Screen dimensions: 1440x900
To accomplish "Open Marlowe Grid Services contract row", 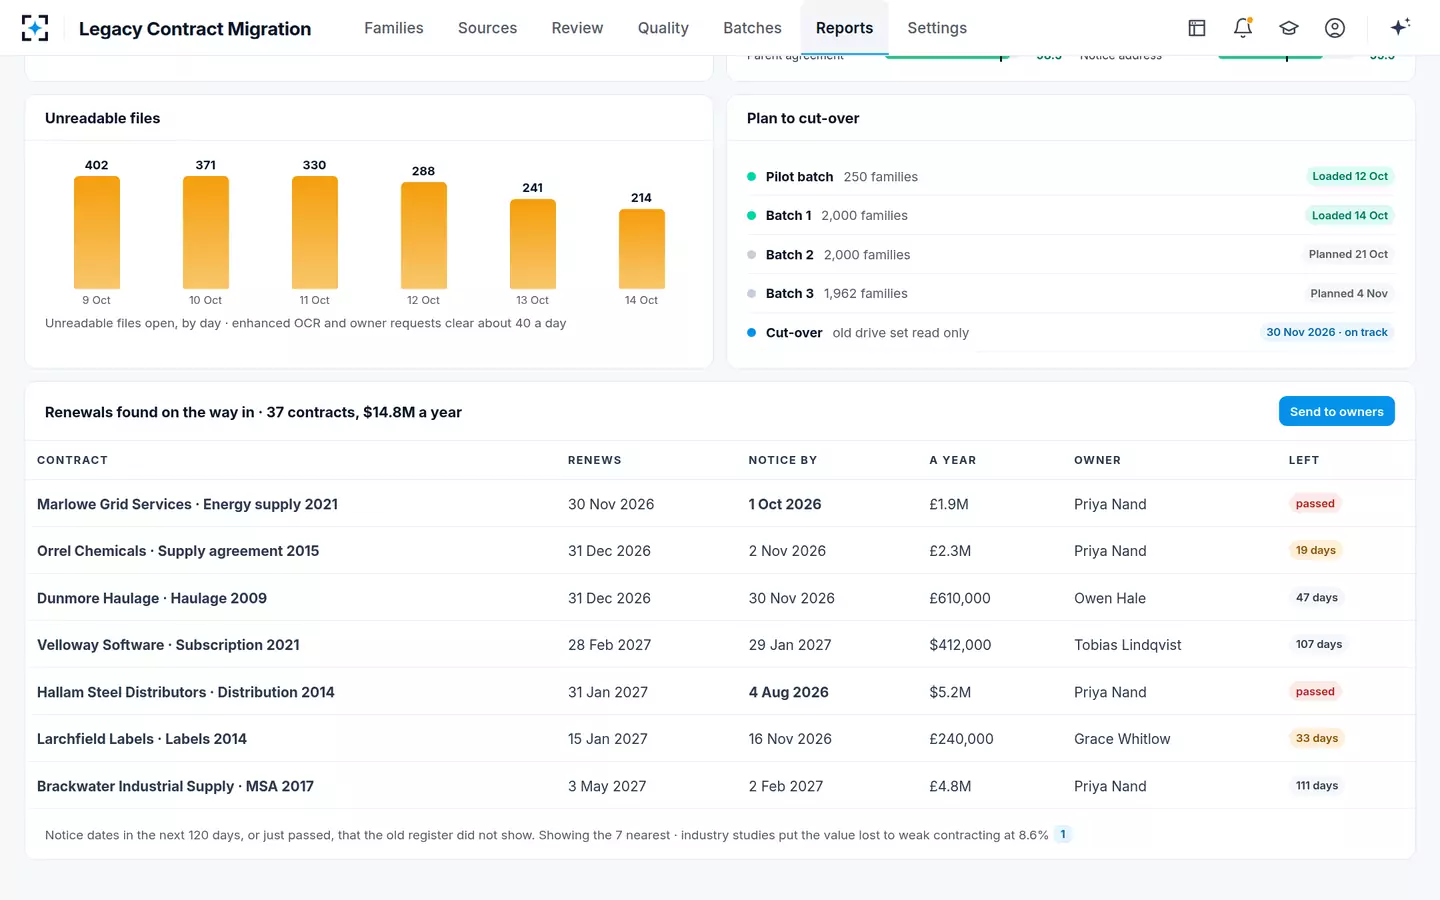I will pos(720,504).
